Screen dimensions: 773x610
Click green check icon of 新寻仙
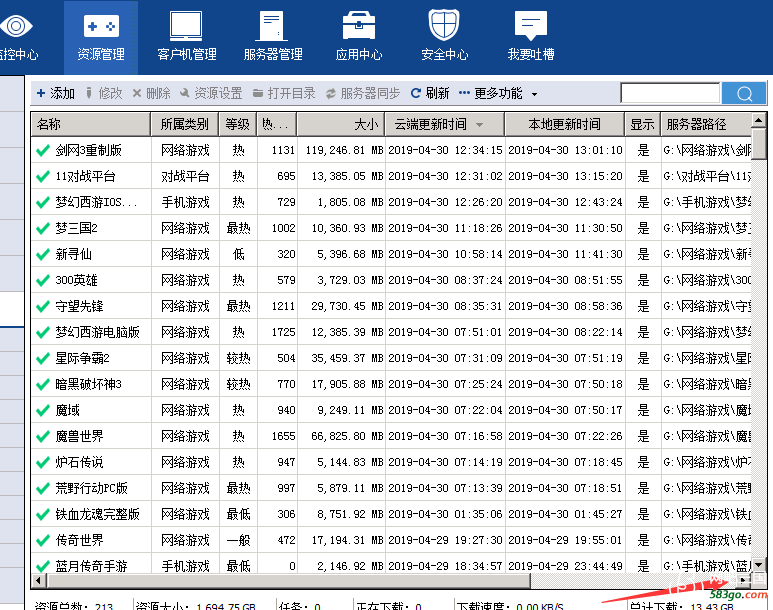[x=43, y=254]
